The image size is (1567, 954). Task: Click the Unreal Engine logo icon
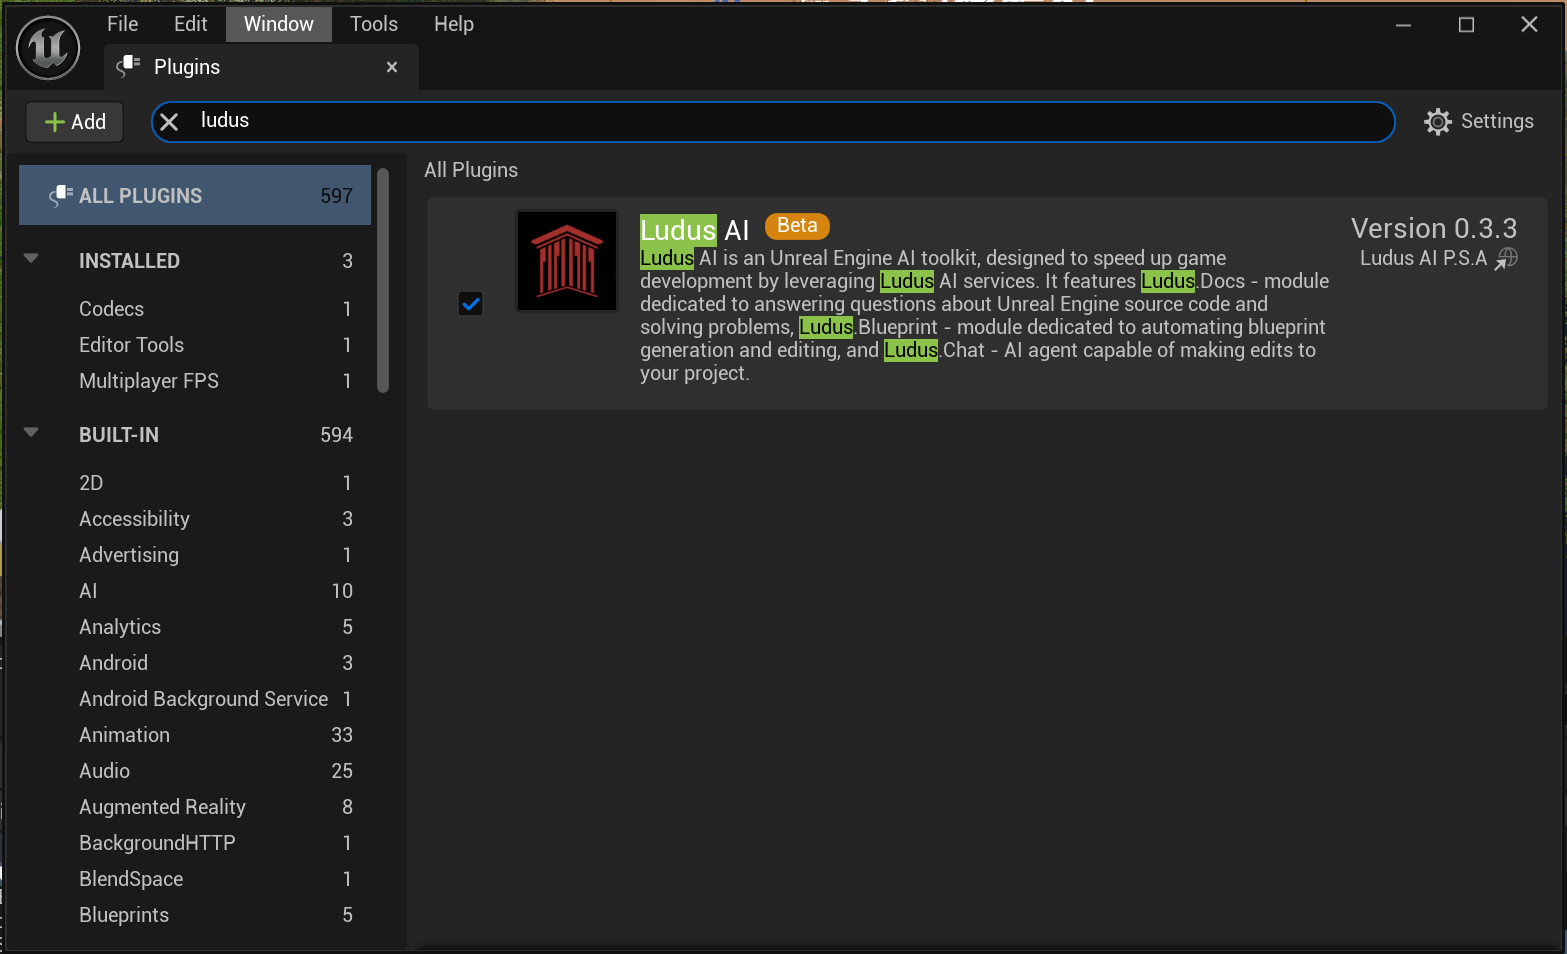click(x=48, y=47)
